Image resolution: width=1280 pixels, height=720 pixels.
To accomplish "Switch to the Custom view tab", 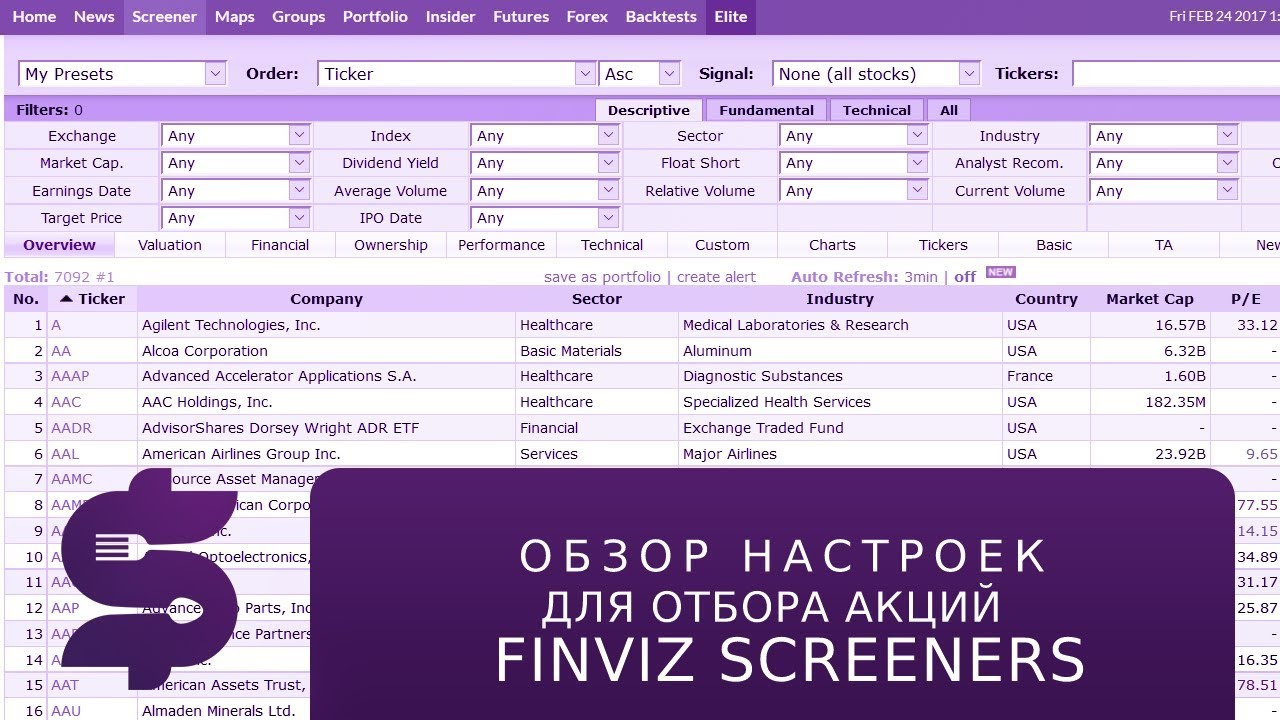I will click(722, 245).
